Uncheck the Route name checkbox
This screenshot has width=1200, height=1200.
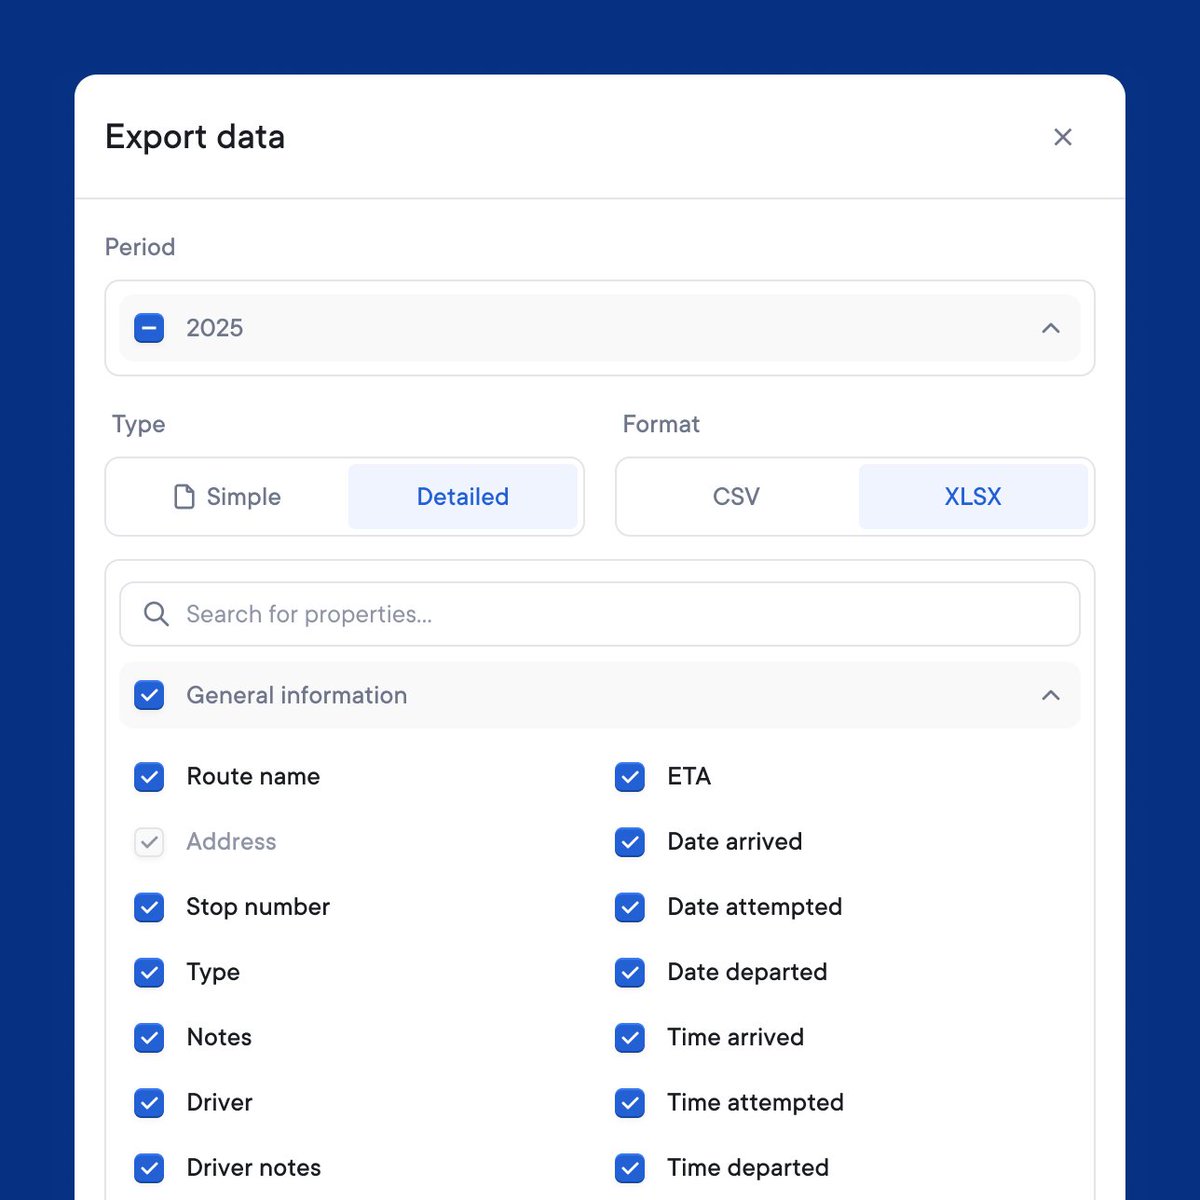[x=149, y=777]
